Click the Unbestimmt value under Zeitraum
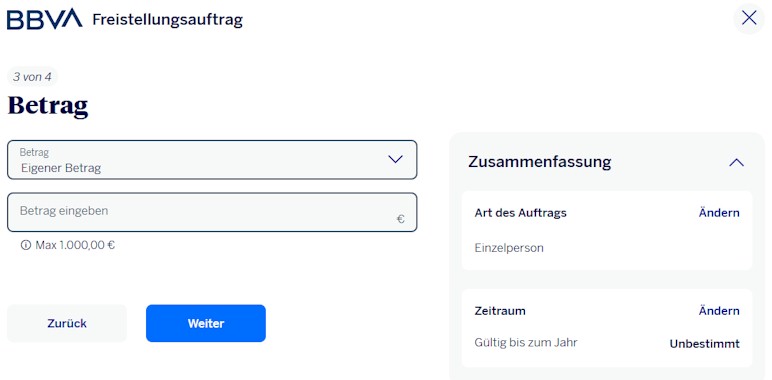 pos(705,344)
